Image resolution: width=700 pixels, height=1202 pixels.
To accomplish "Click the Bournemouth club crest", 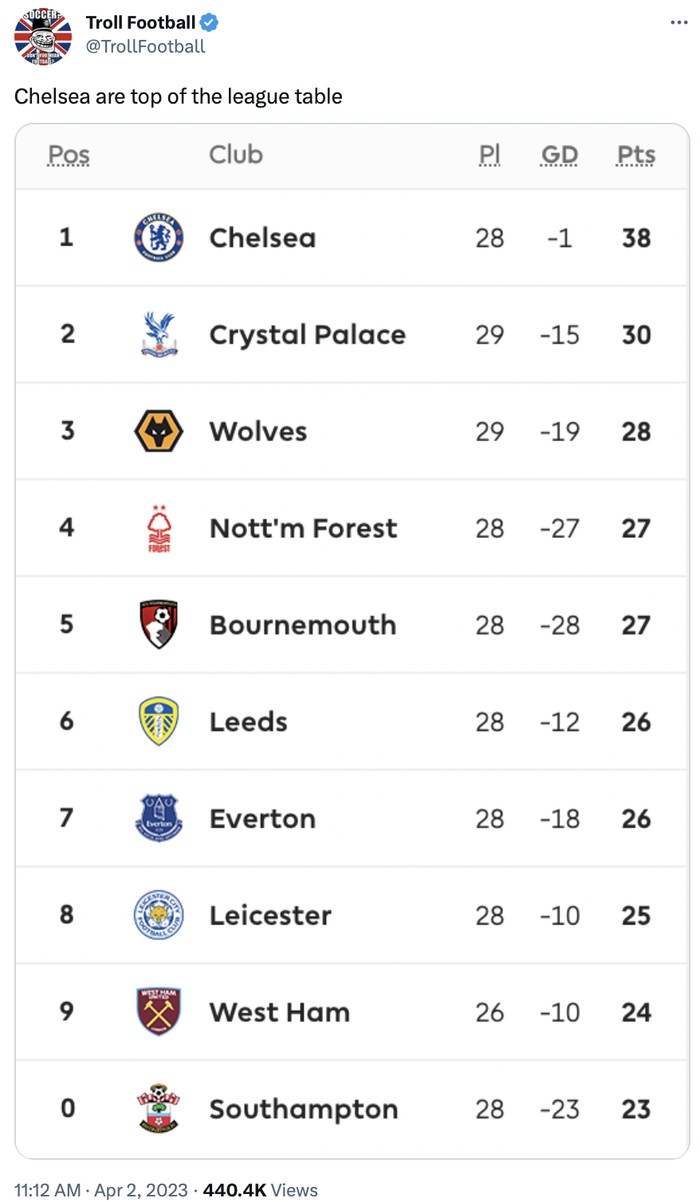I will 158,625.
